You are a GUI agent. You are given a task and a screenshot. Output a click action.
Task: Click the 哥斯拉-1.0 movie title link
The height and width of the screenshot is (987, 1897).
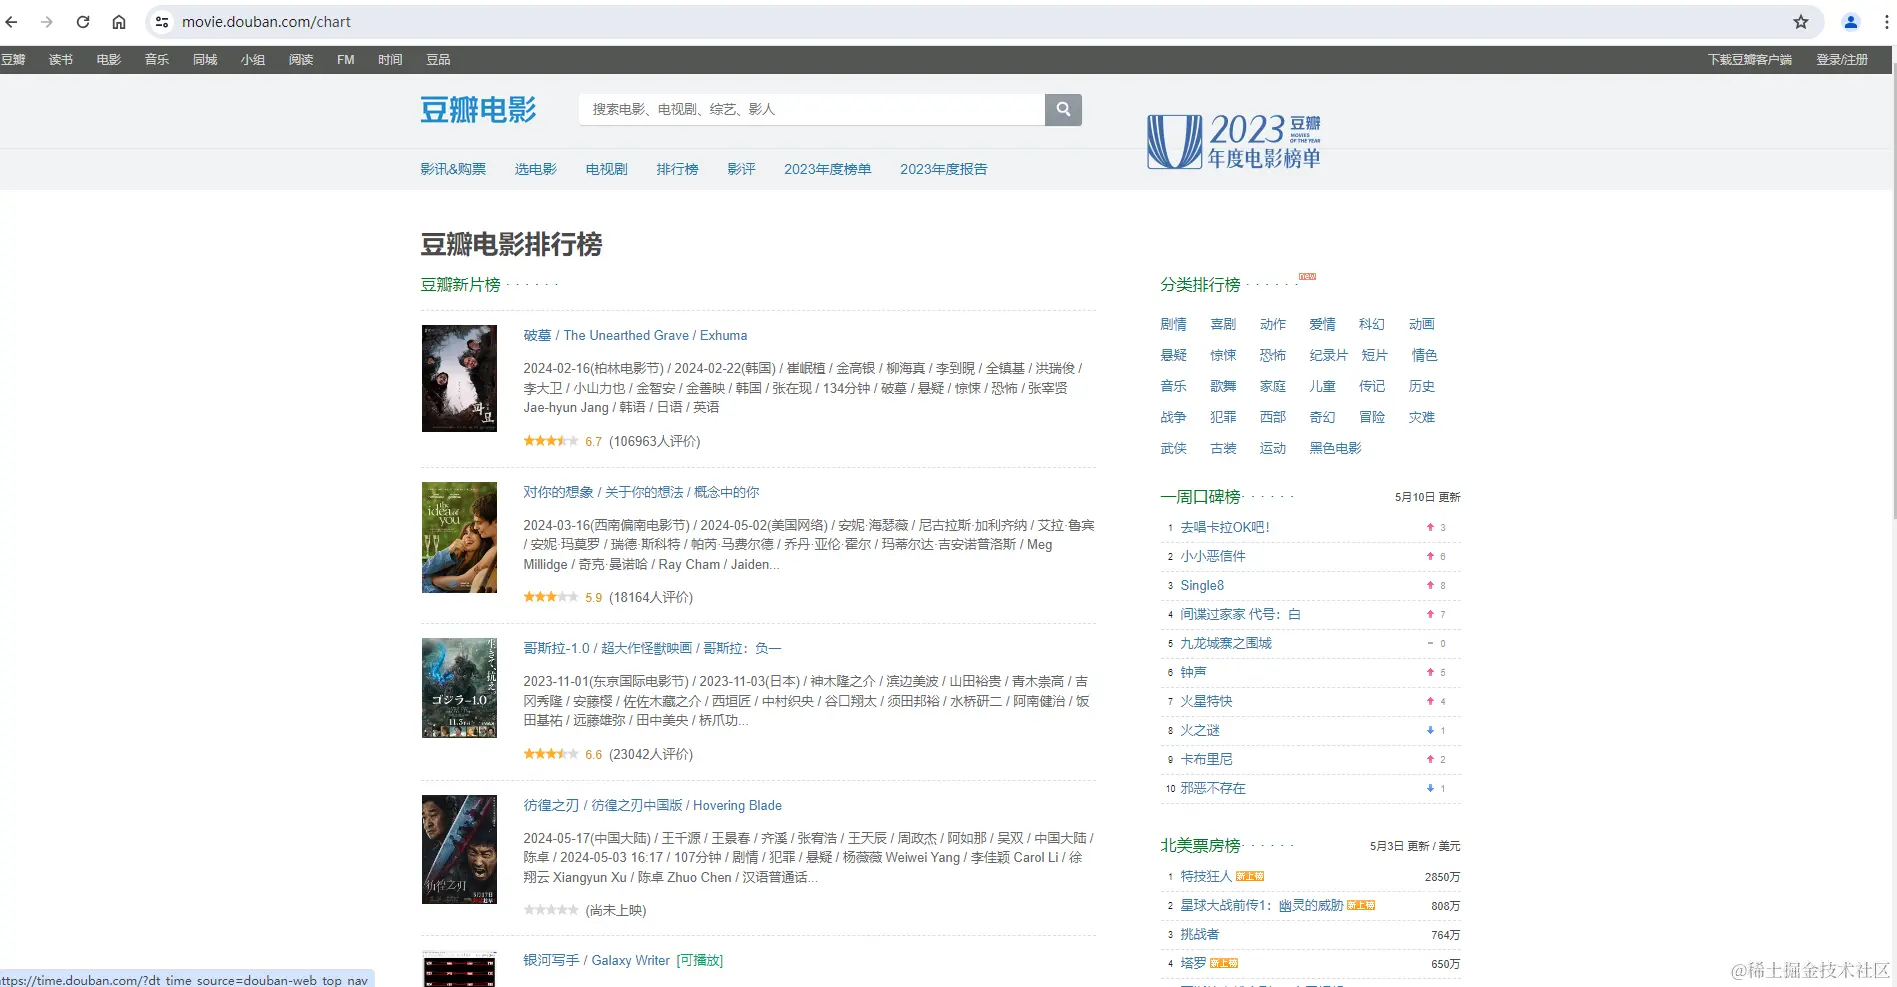652,648
